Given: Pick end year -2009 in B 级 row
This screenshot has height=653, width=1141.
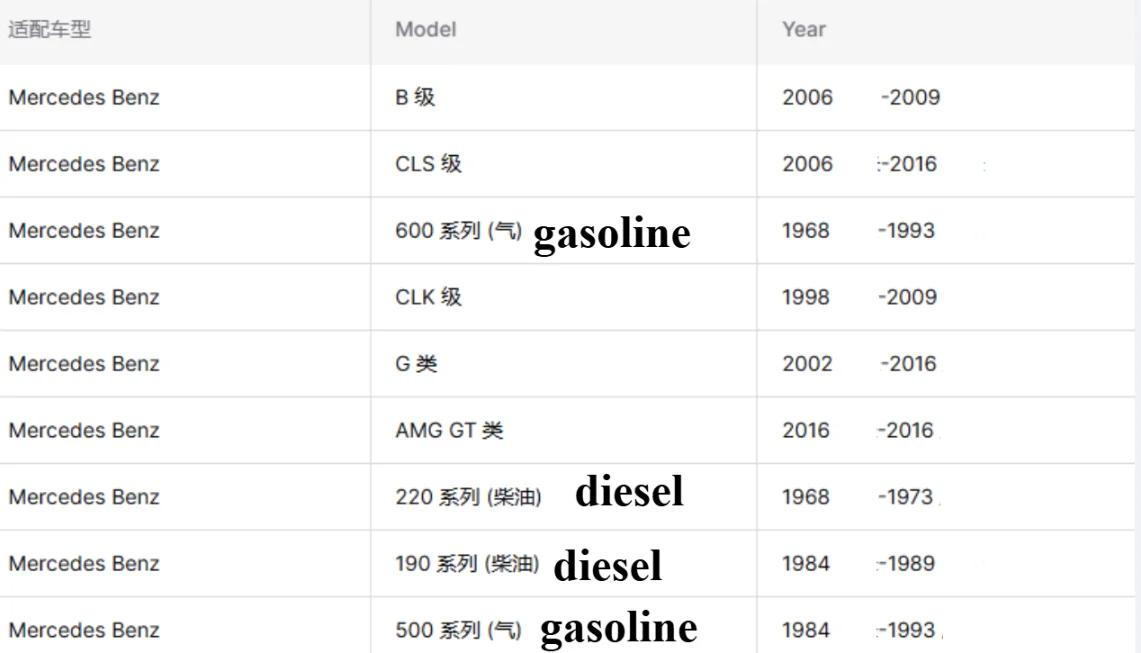Looking at the screenshot, I should tap(910, 98).
